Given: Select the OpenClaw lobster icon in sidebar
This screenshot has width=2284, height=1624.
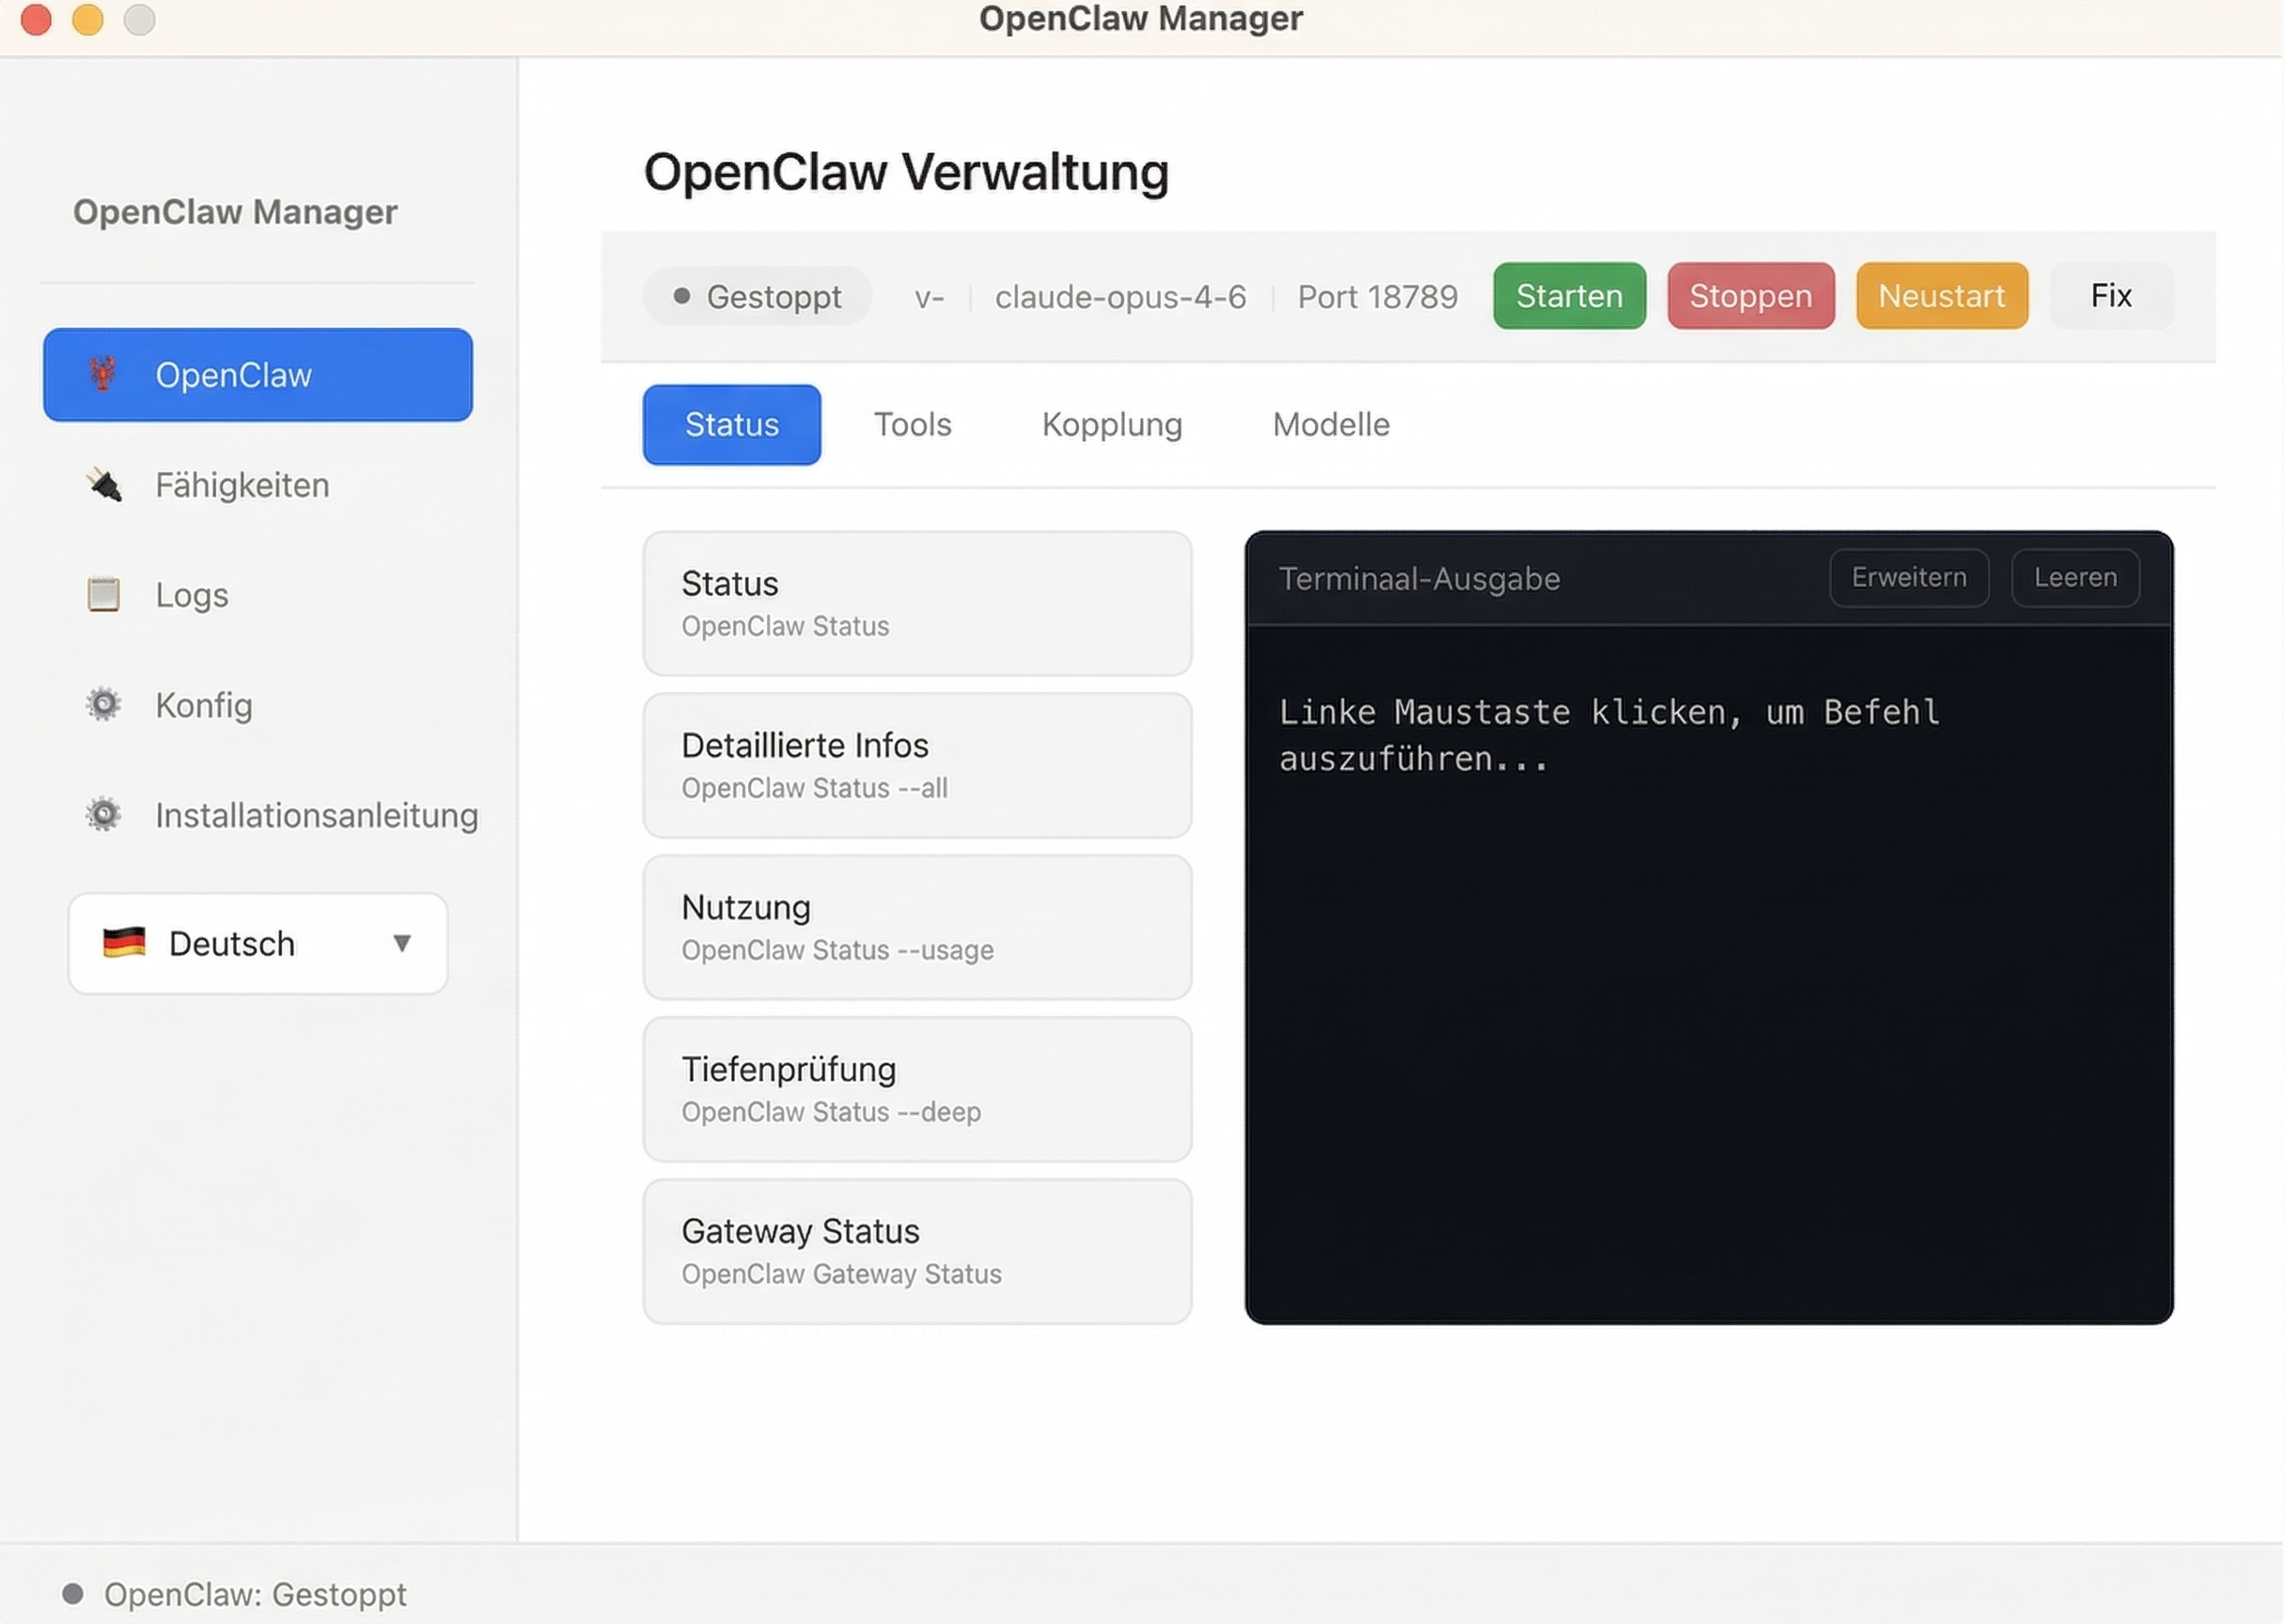Looking at the screenshot, I should [106, 375].
